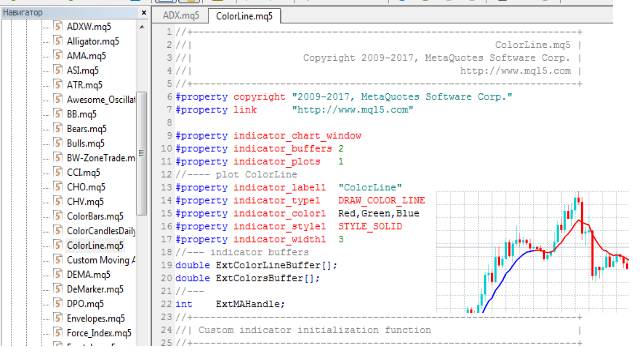Click the Bulls.mq5 file icon
The height and width of the screenshot is (360, 640).
coord(58,143)
